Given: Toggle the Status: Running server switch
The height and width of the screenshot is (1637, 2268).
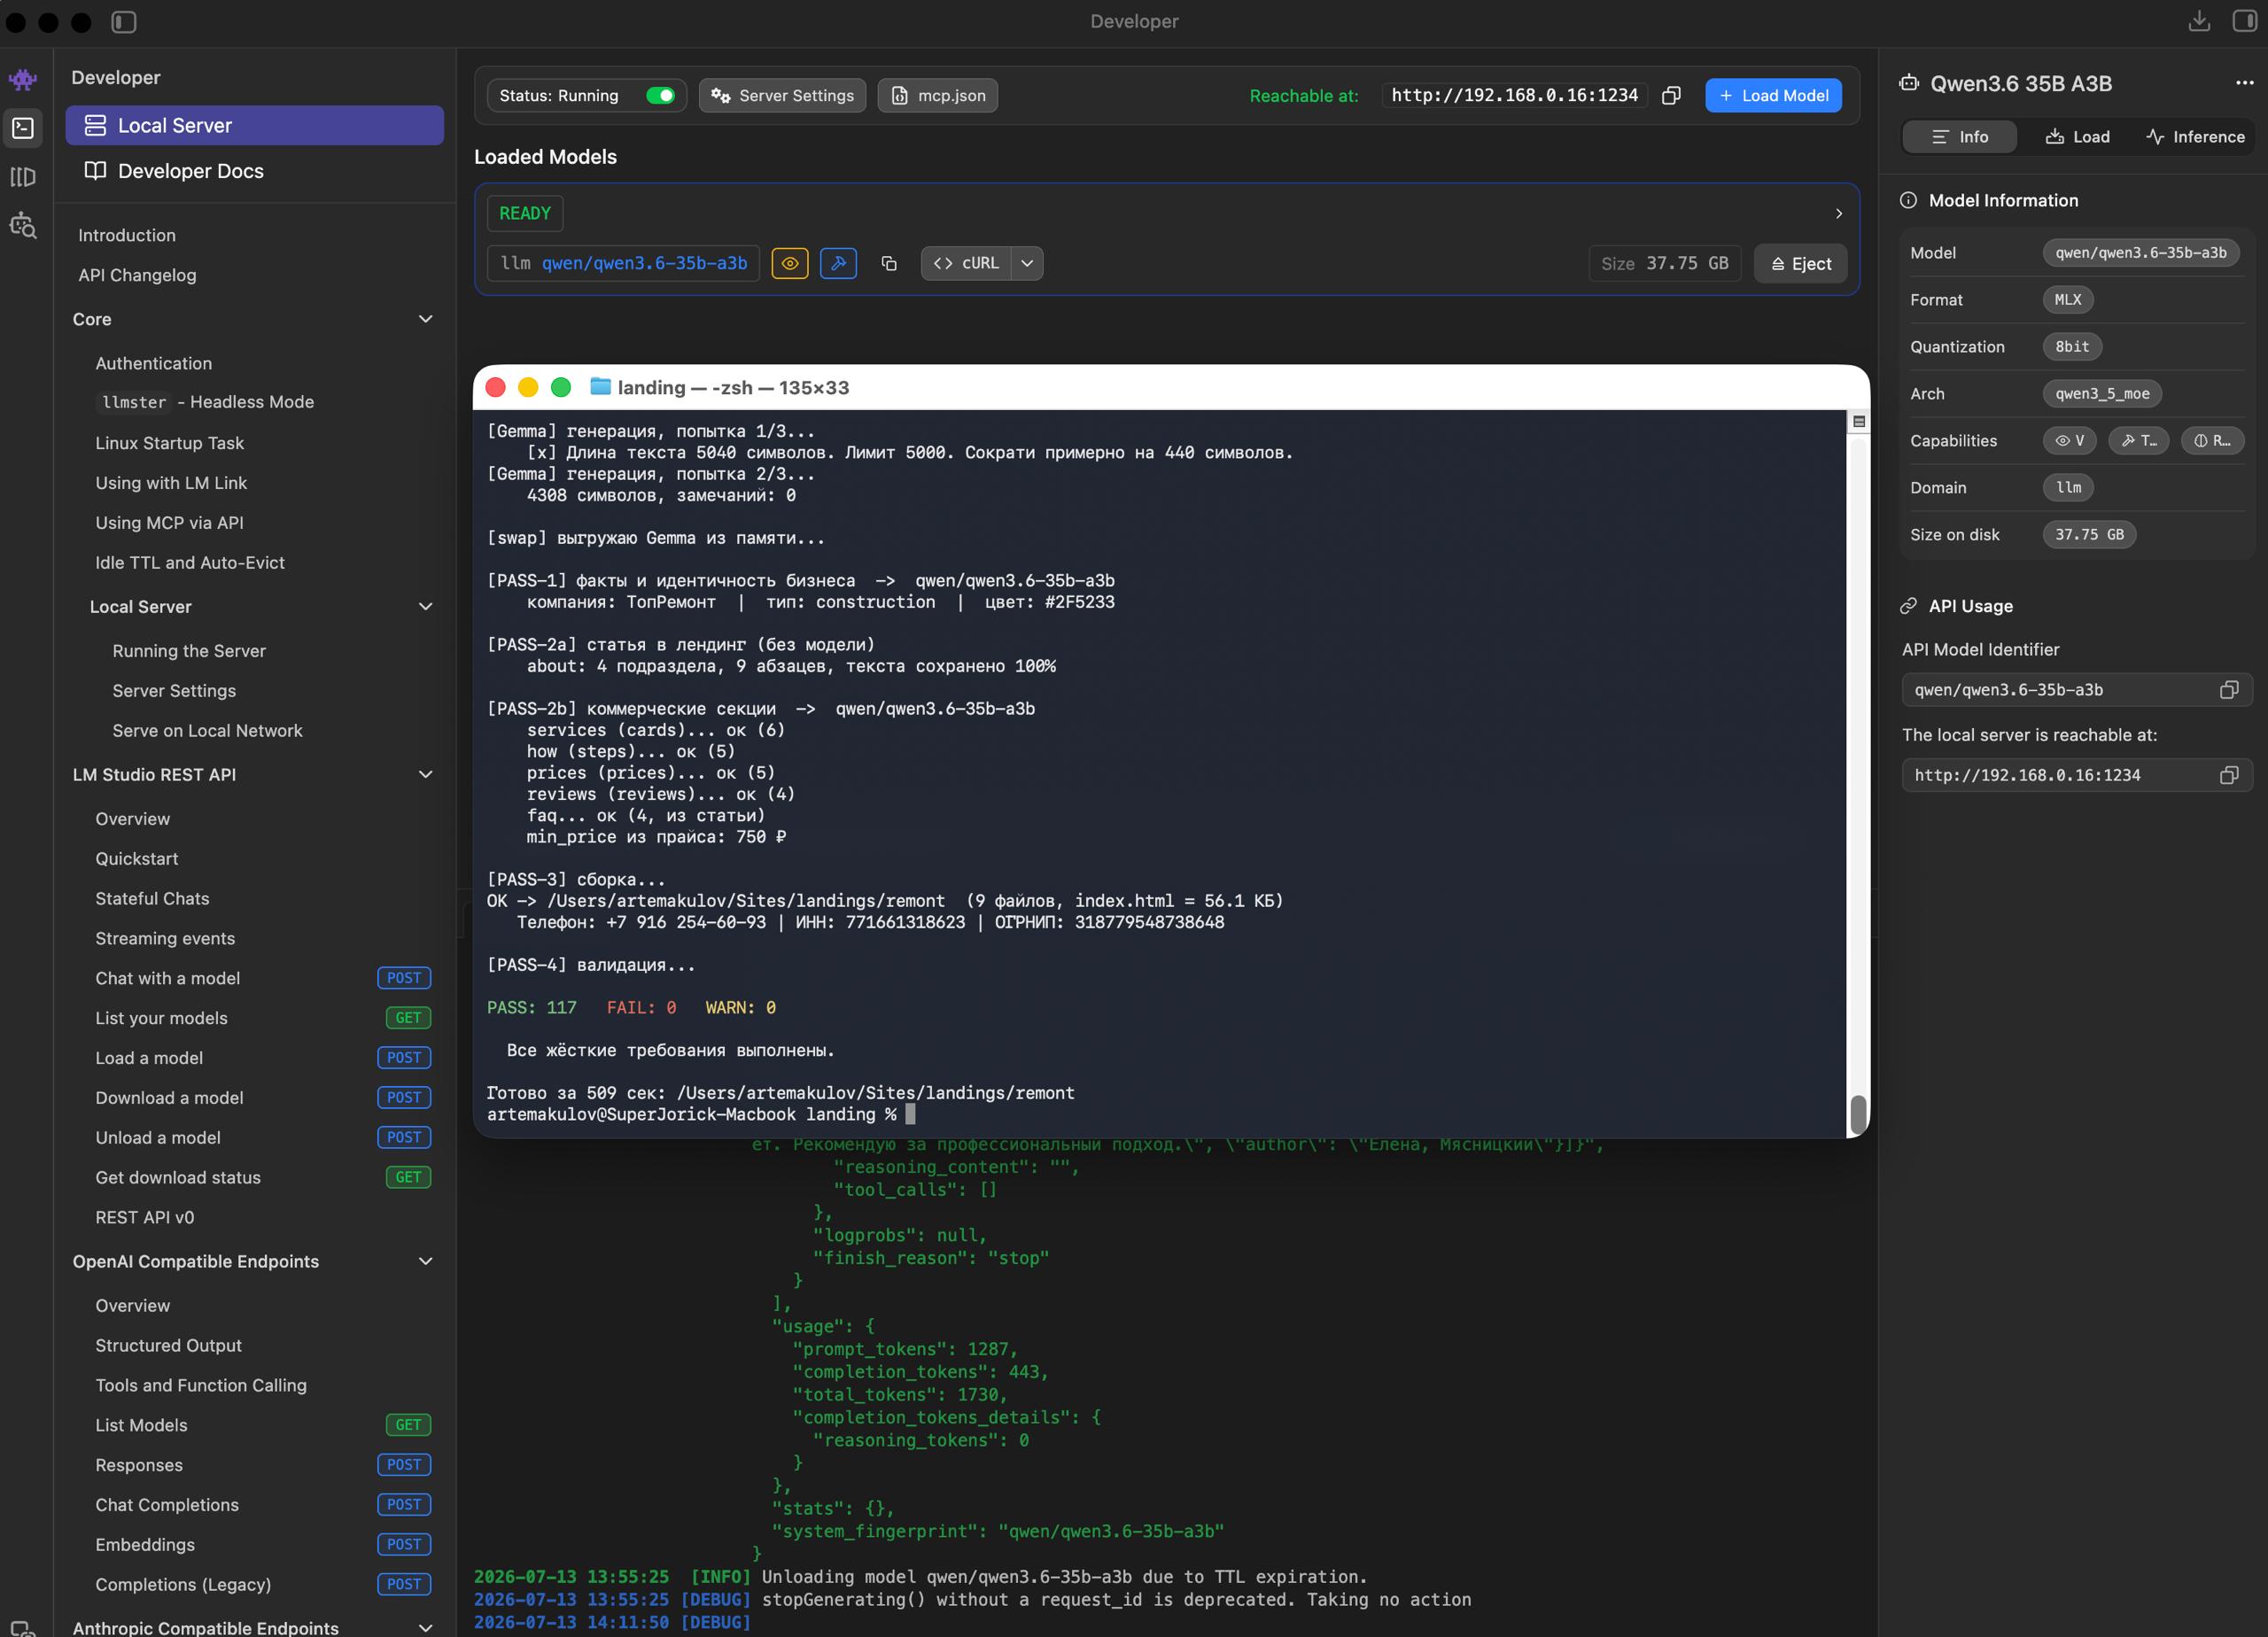Looking at the screenshot, I should pyautogui.click(x=660, y=96).
